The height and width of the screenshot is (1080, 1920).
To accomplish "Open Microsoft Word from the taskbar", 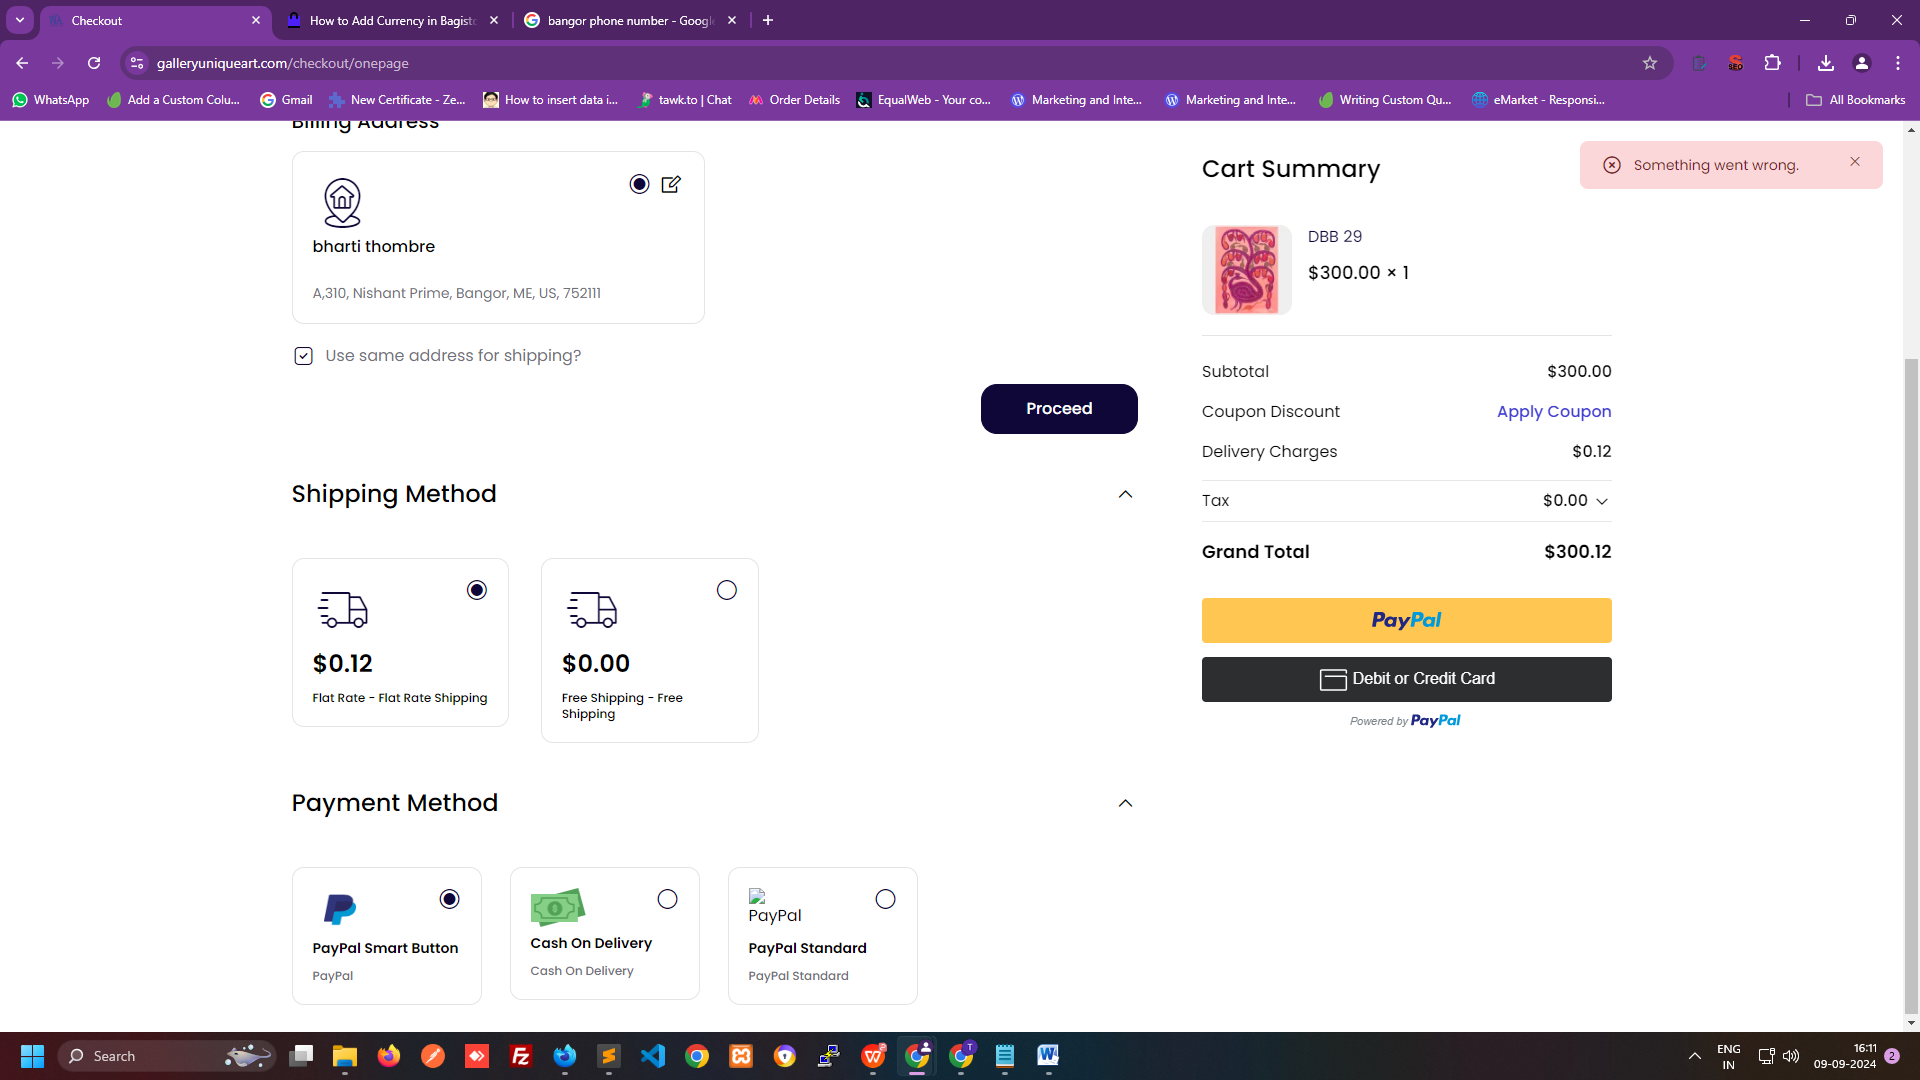I will 1049,1056.
